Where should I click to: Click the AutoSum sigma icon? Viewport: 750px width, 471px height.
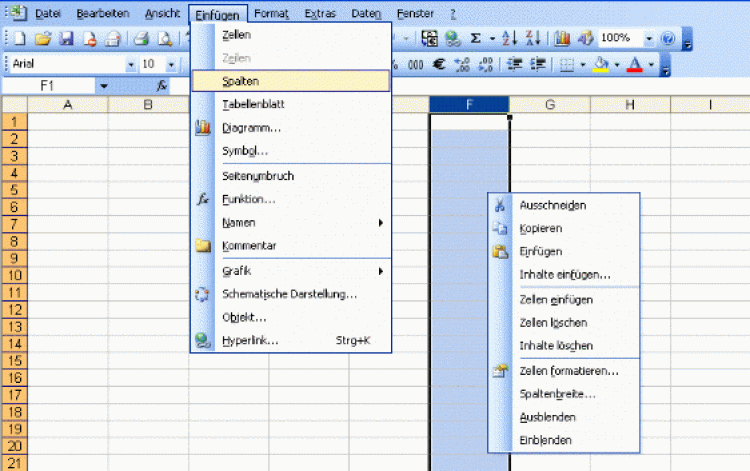click(476, 39)
